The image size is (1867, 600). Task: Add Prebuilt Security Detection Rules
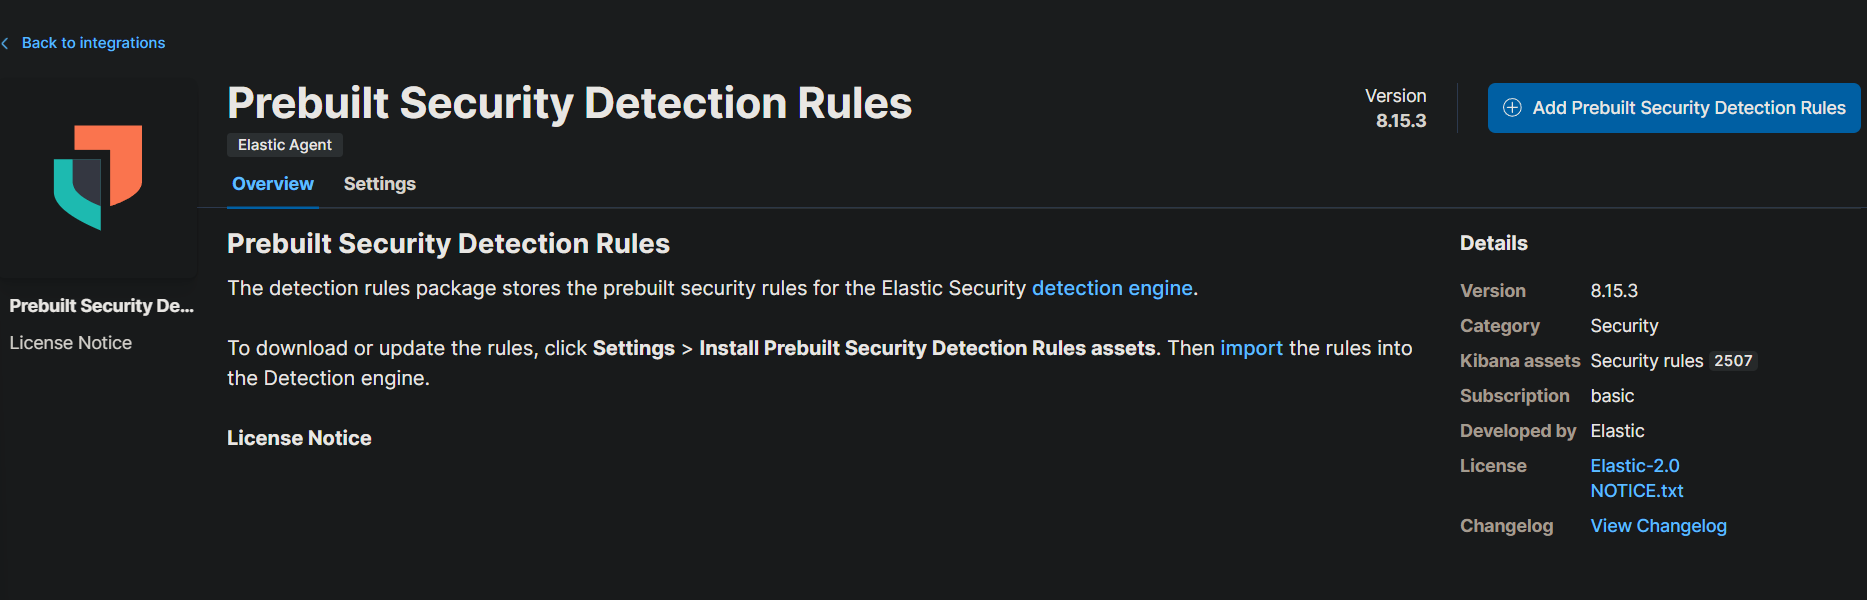click(x=1674, y=108)
